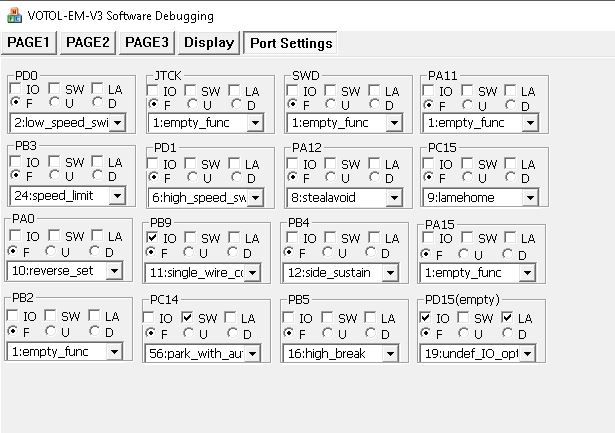
Task: Open the PB3 speed_limit function dropdown
Action: coord(117,196)
